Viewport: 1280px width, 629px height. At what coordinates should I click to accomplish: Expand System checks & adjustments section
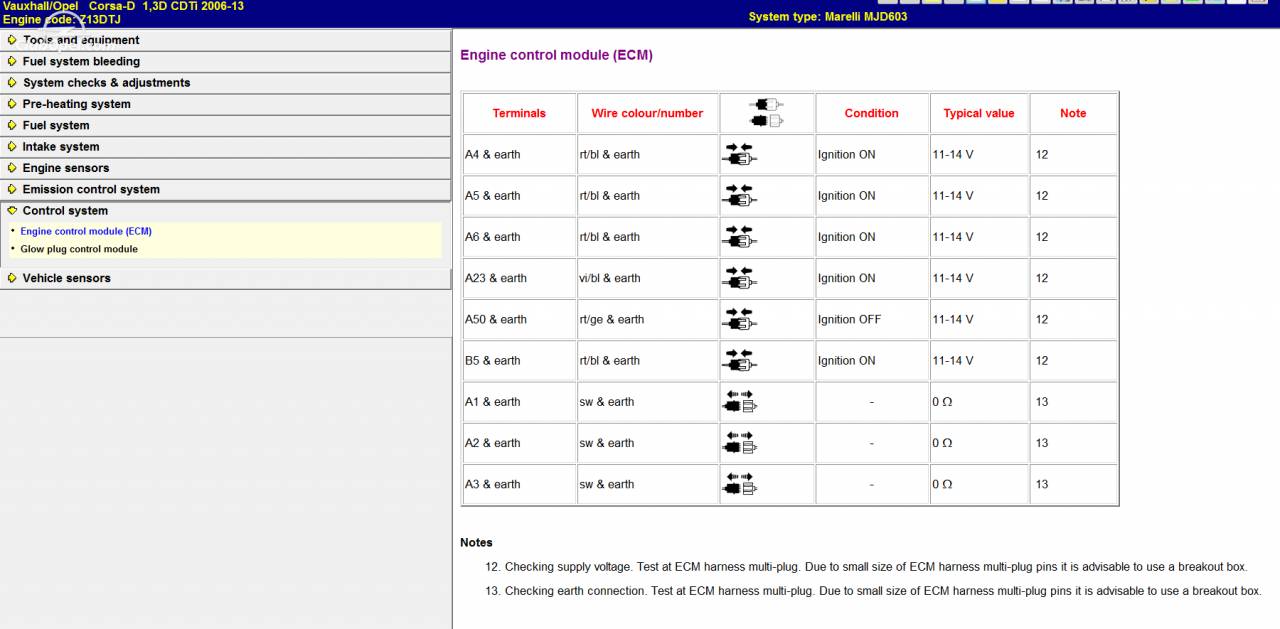225,83
